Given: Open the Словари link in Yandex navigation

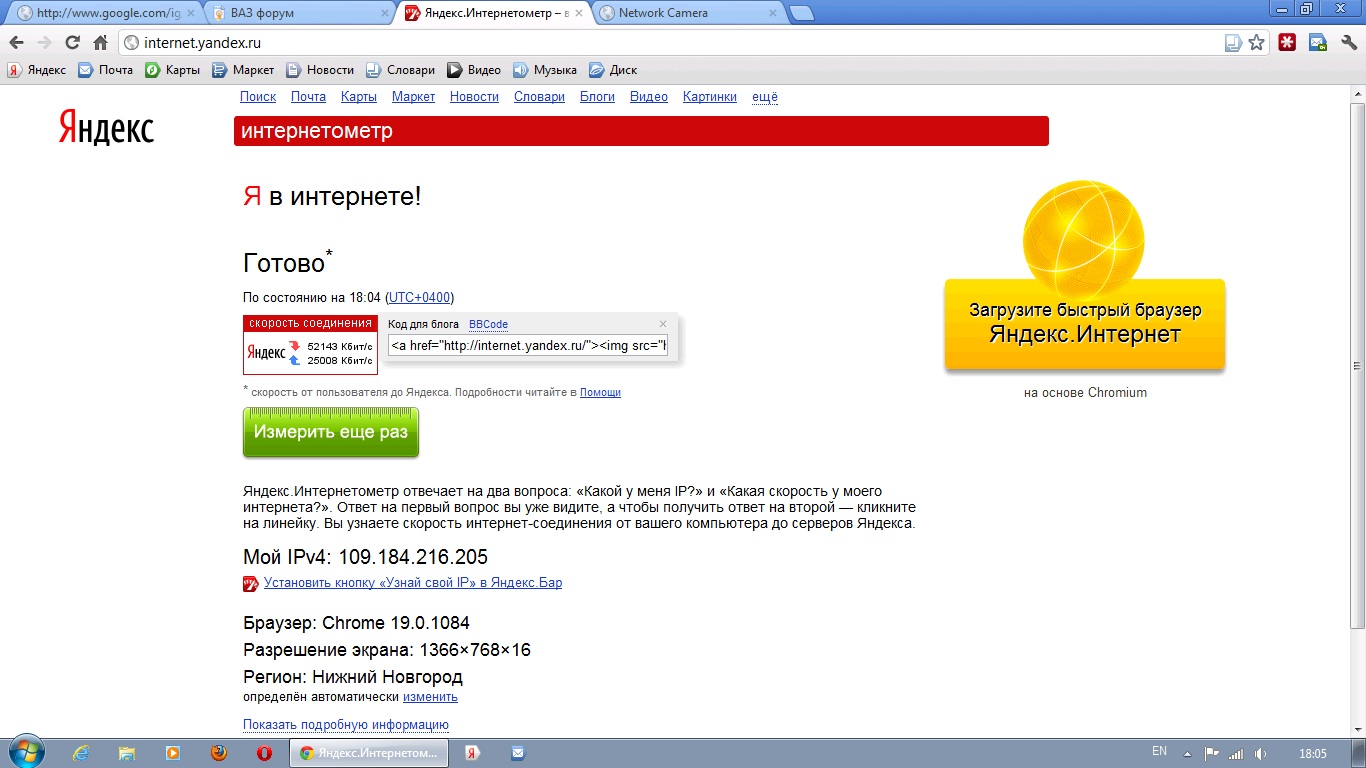Looking at the screenshot, I should pos(539,97).
